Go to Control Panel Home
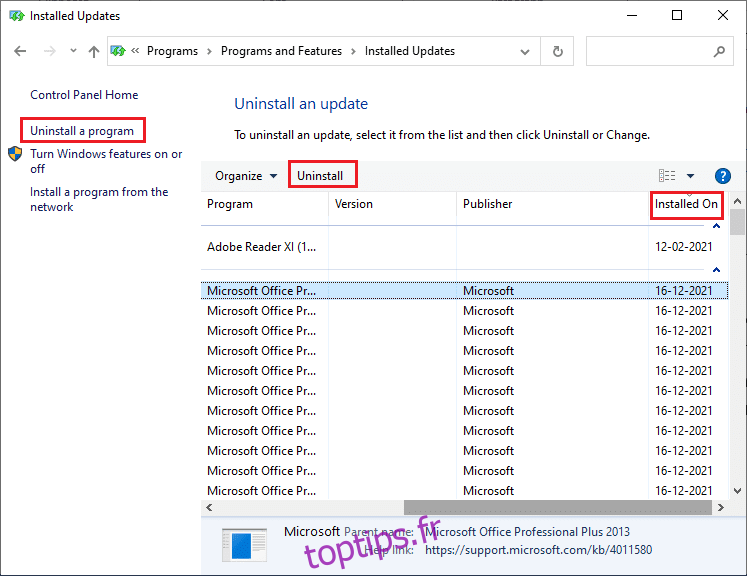The image size is (747, 577). click(x=84, y=95)
